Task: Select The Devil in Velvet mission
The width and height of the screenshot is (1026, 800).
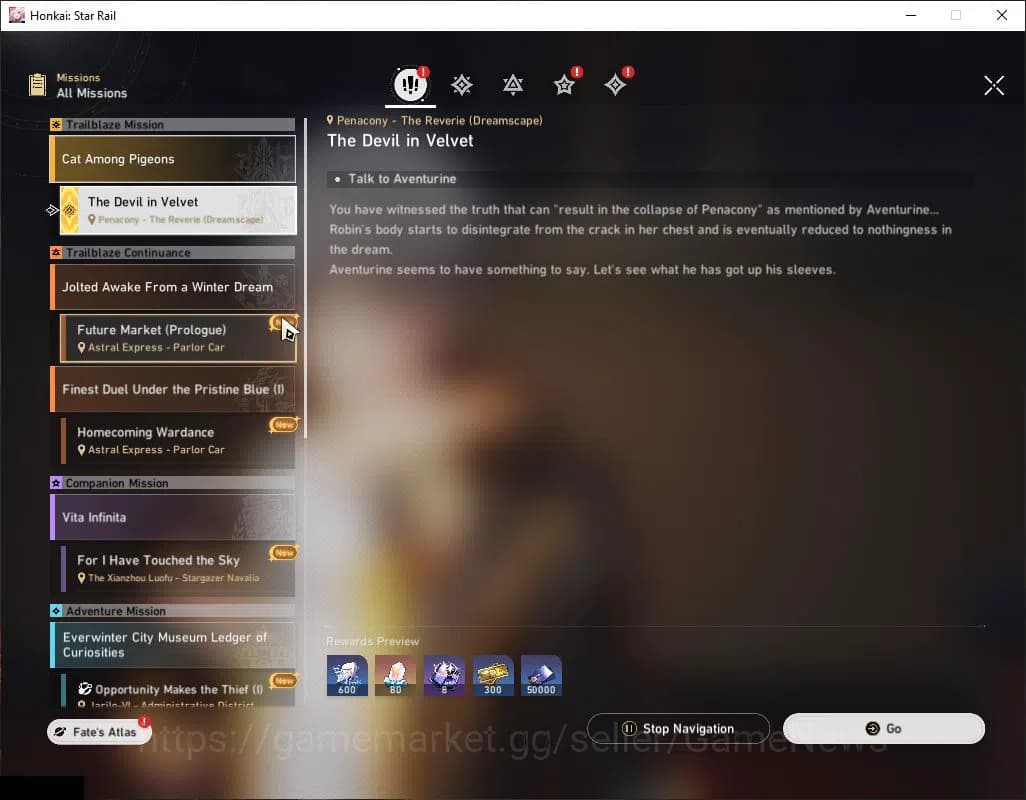Action: click(177, 210)
